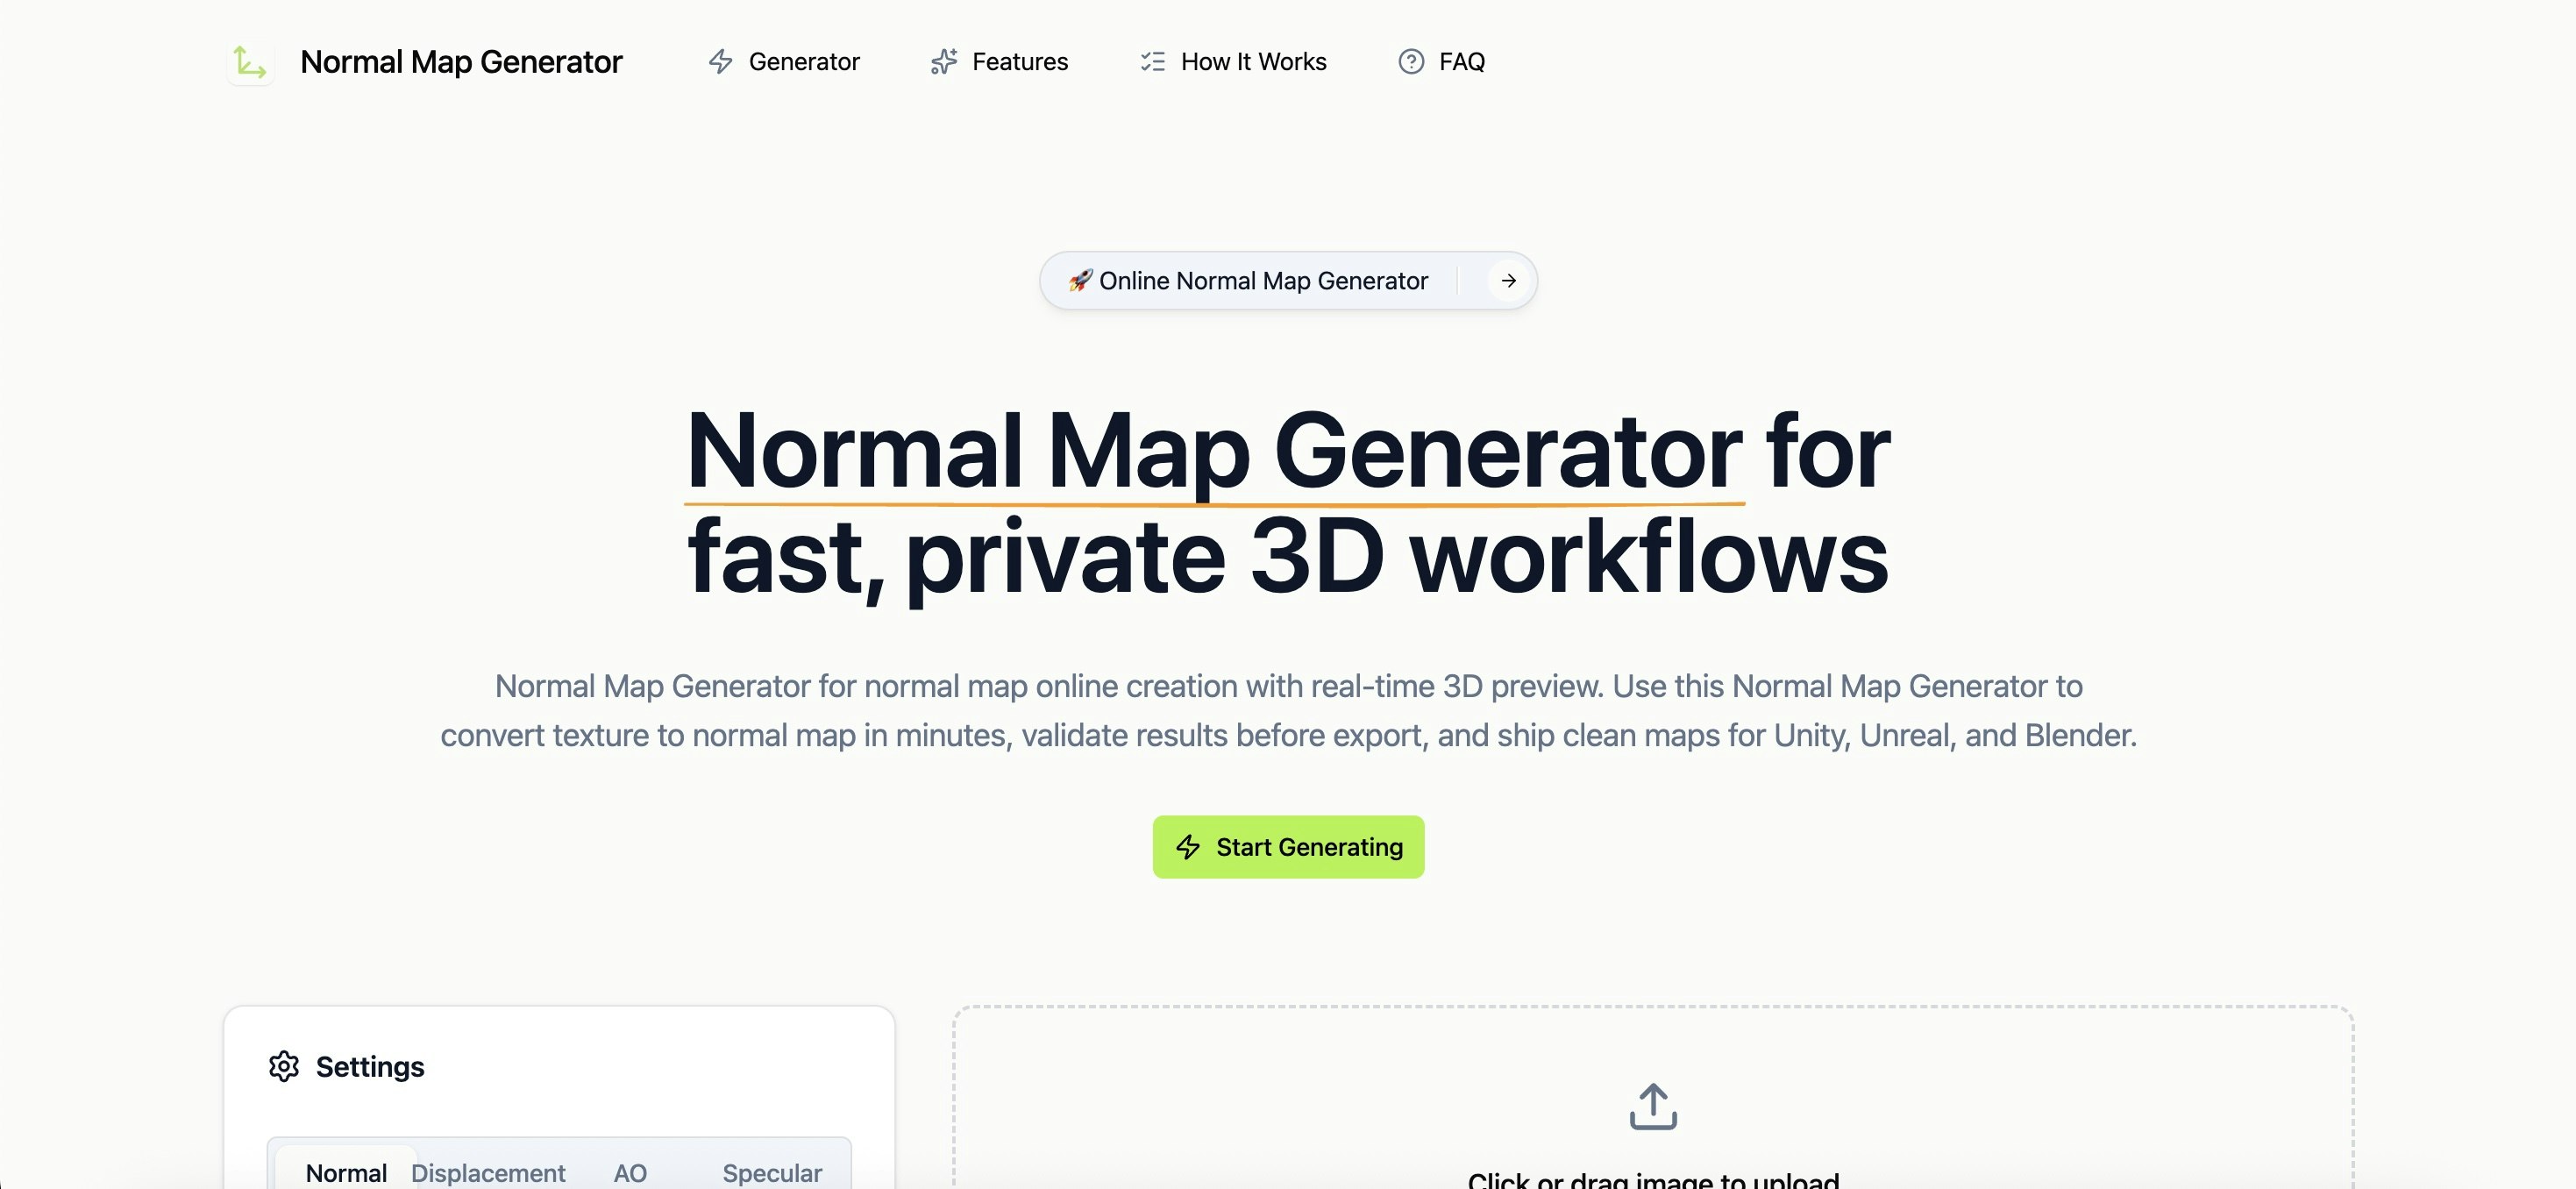Open the AO tab
The height and width of the screenshot is (1189, 2576).
click(x=630, y=1172)
